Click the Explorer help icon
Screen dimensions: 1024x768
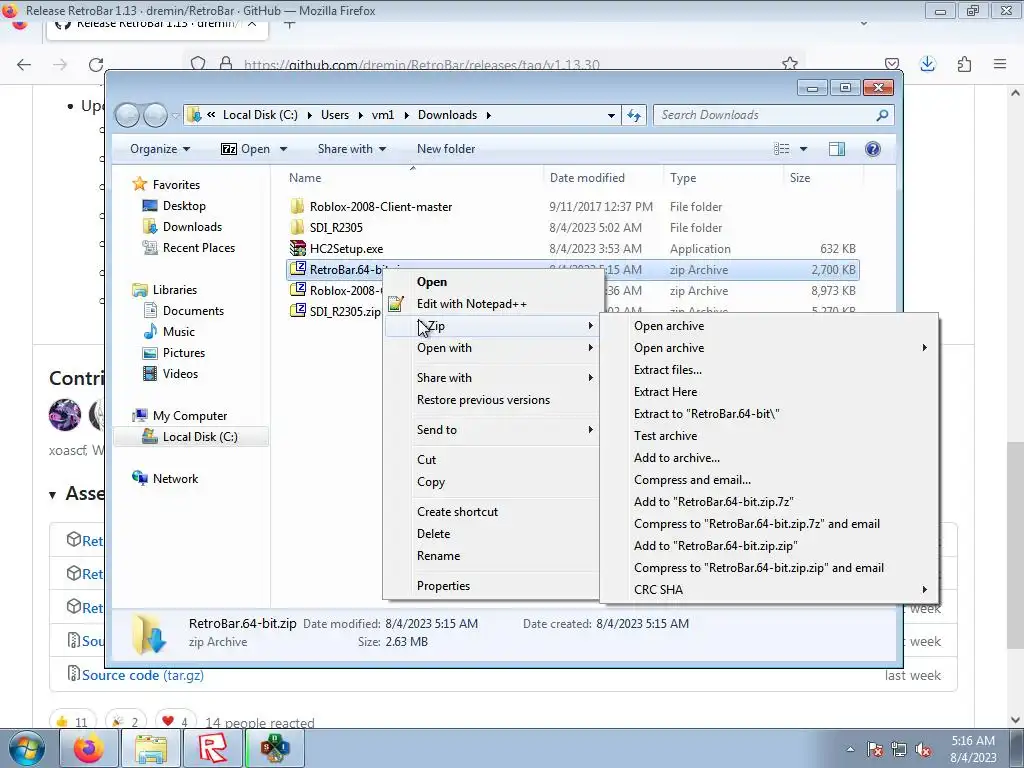(x=872, y=149)
